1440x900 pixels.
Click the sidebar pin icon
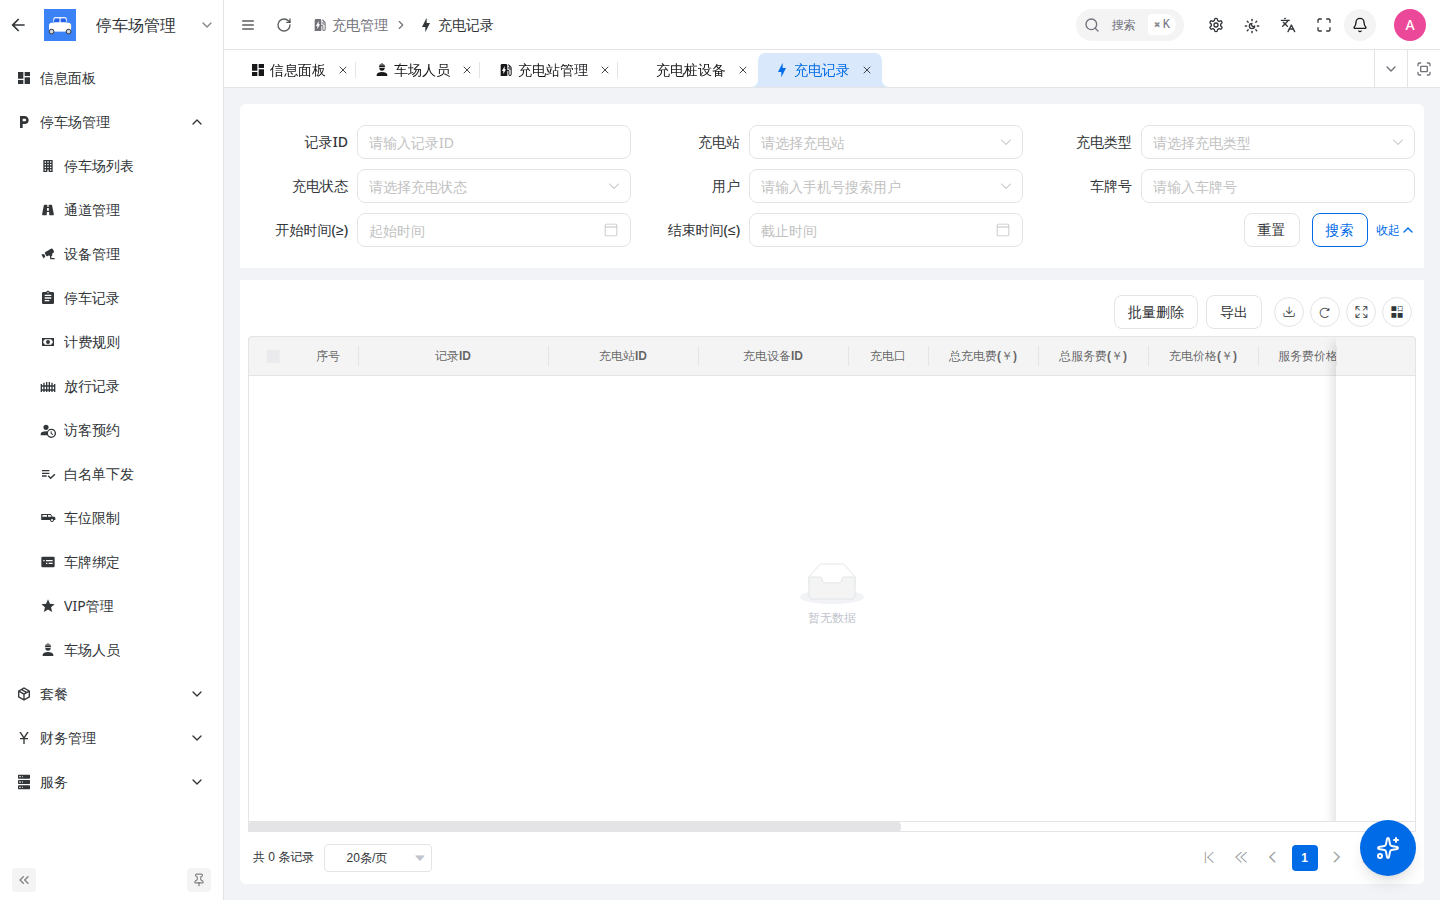(x=199, y=880)
